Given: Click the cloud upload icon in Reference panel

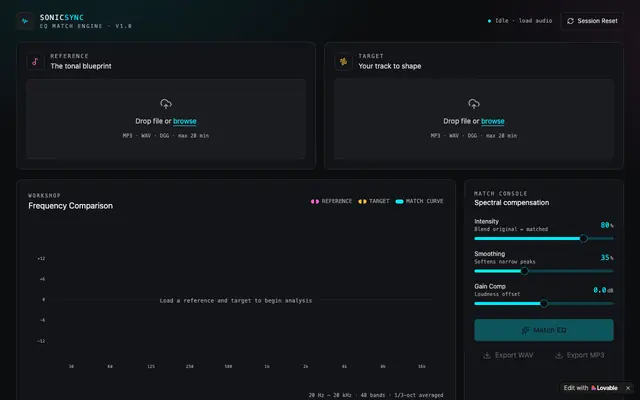Looking at the screenshot, I should [x=166, y=104].
